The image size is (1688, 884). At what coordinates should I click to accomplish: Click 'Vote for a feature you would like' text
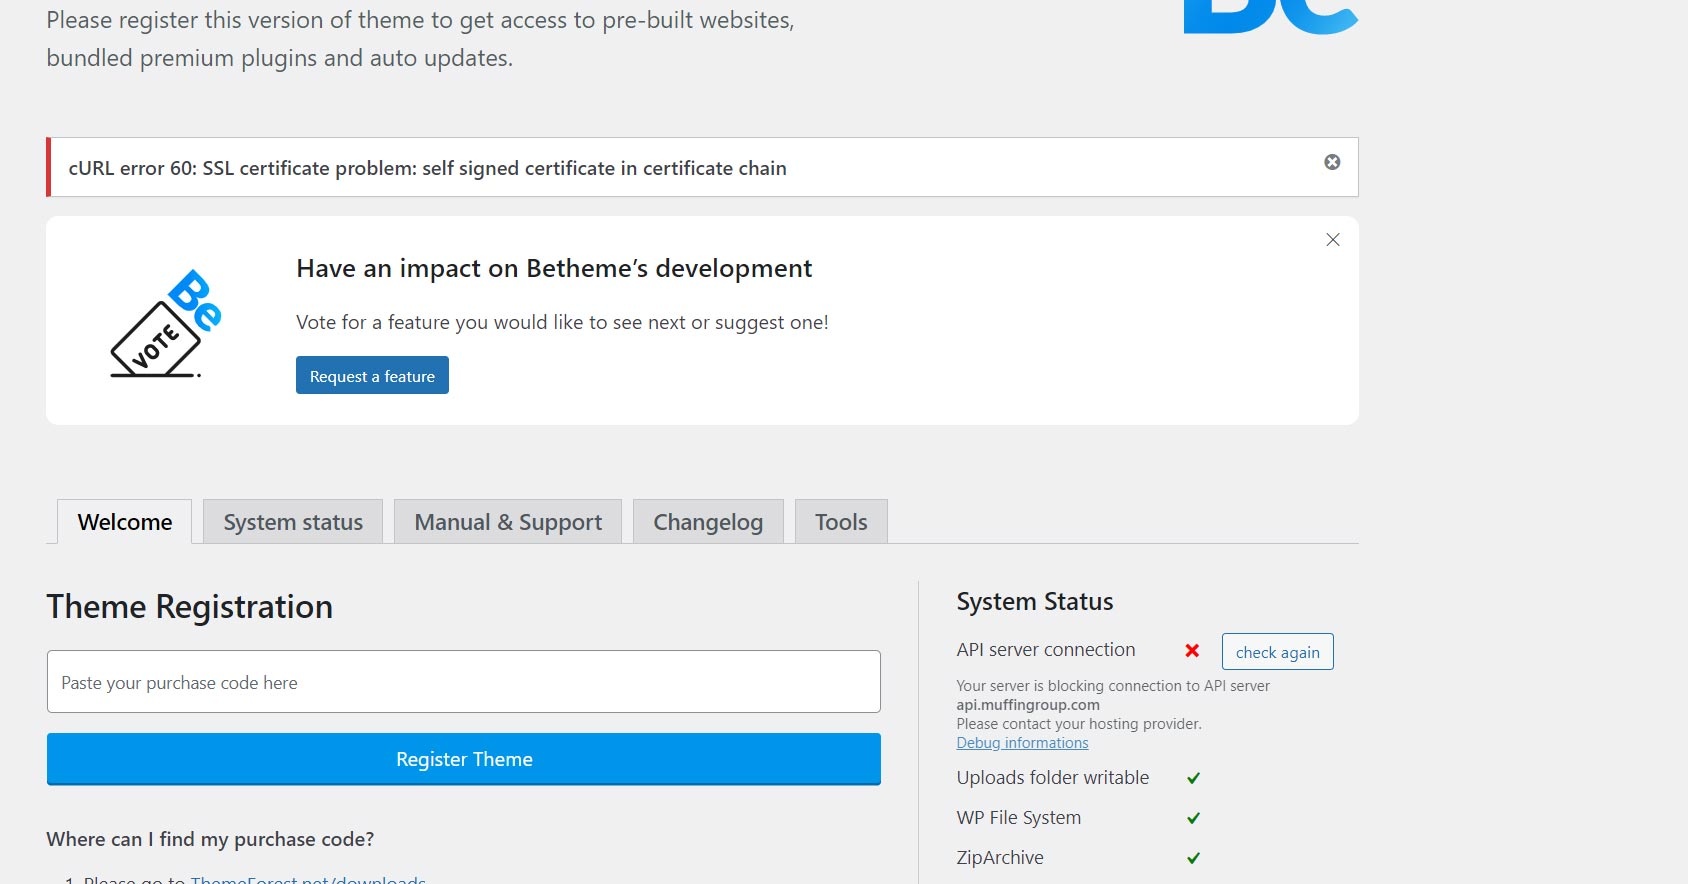click(562, 322)
